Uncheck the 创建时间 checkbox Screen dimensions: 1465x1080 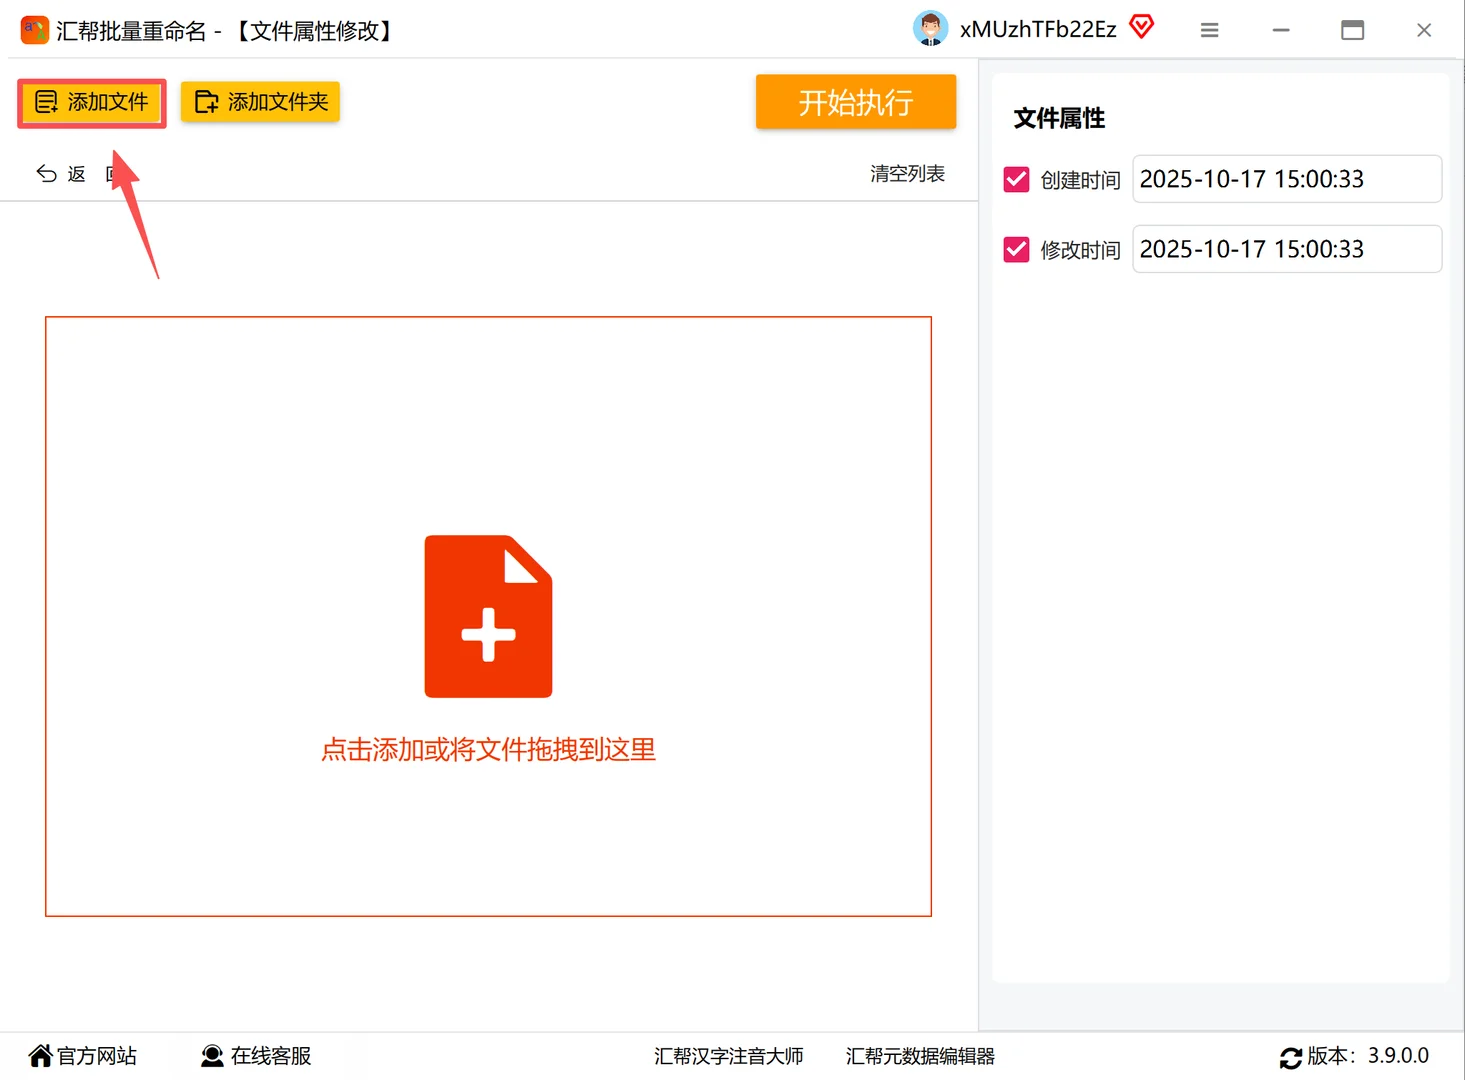tap(1016, 179)
